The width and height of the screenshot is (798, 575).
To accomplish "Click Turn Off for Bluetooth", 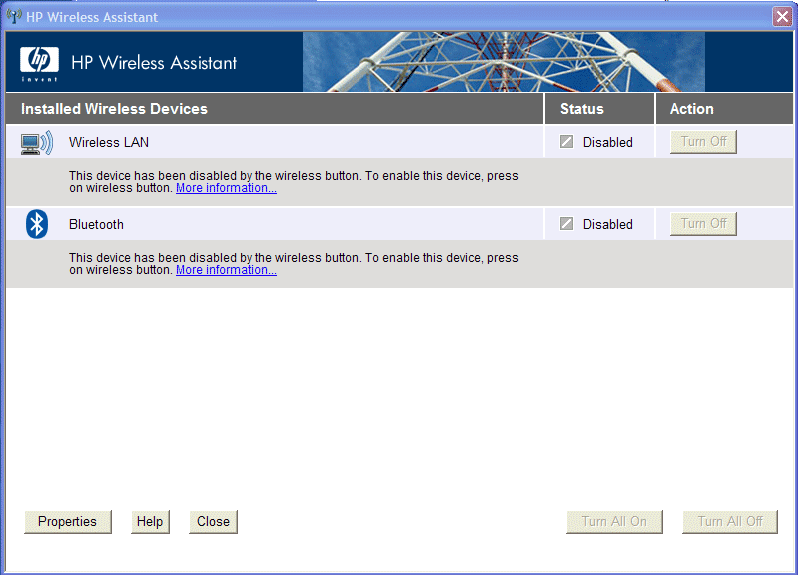I will tap(703, 223).
